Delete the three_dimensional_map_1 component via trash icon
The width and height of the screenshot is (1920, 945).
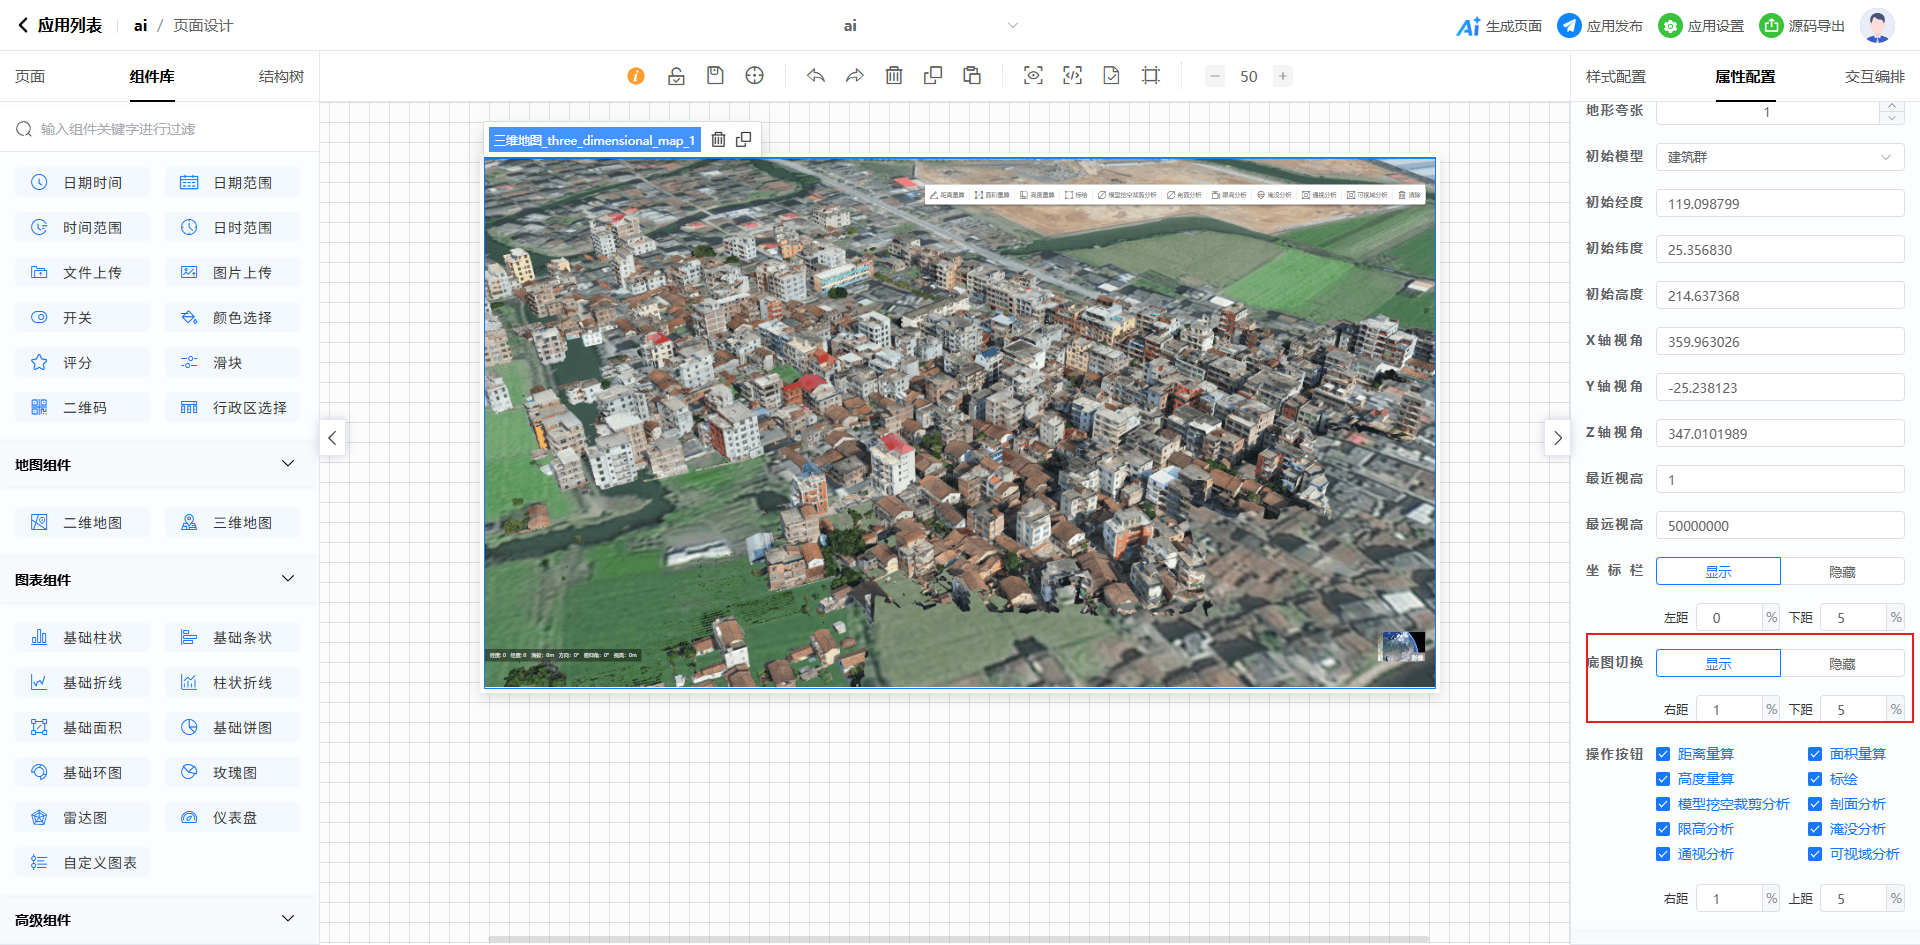718,140
